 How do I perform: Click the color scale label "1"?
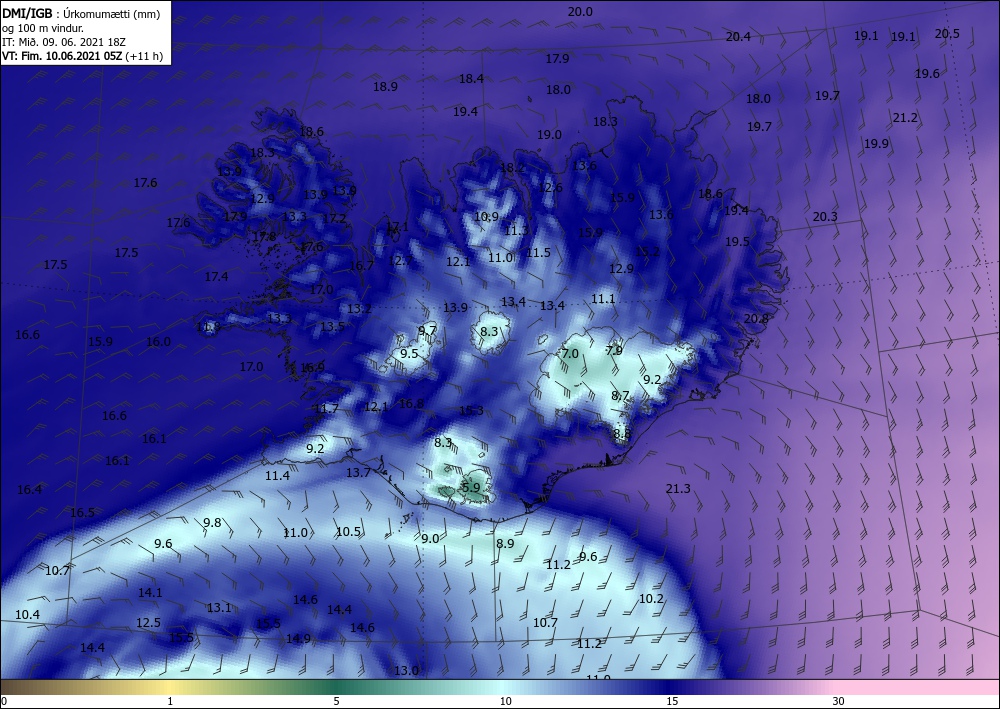[x=170, y=701]
